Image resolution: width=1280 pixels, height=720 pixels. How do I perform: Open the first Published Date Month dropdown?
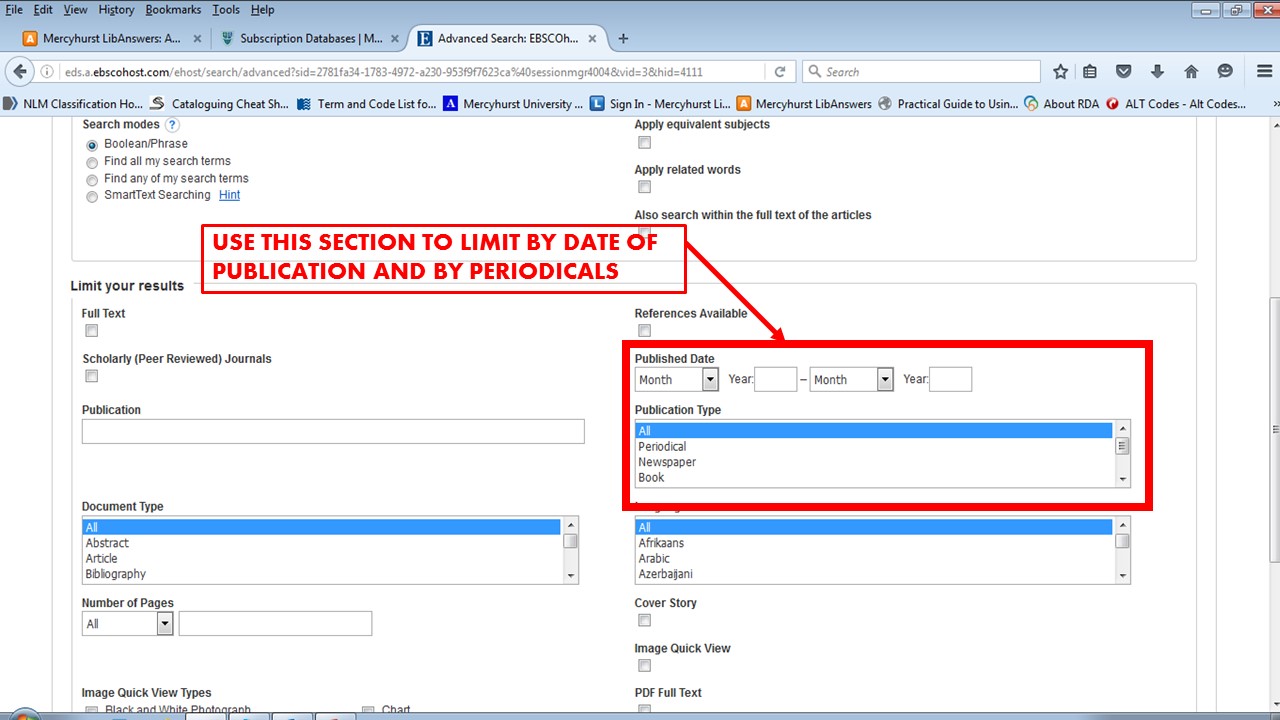click(x=677, y=380)
